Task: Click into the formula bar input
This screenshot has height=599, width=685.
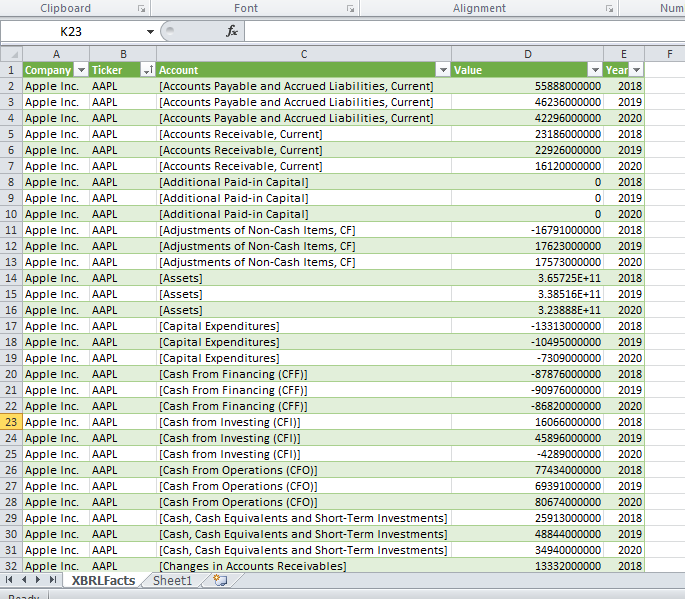Action: coord(464,31)
